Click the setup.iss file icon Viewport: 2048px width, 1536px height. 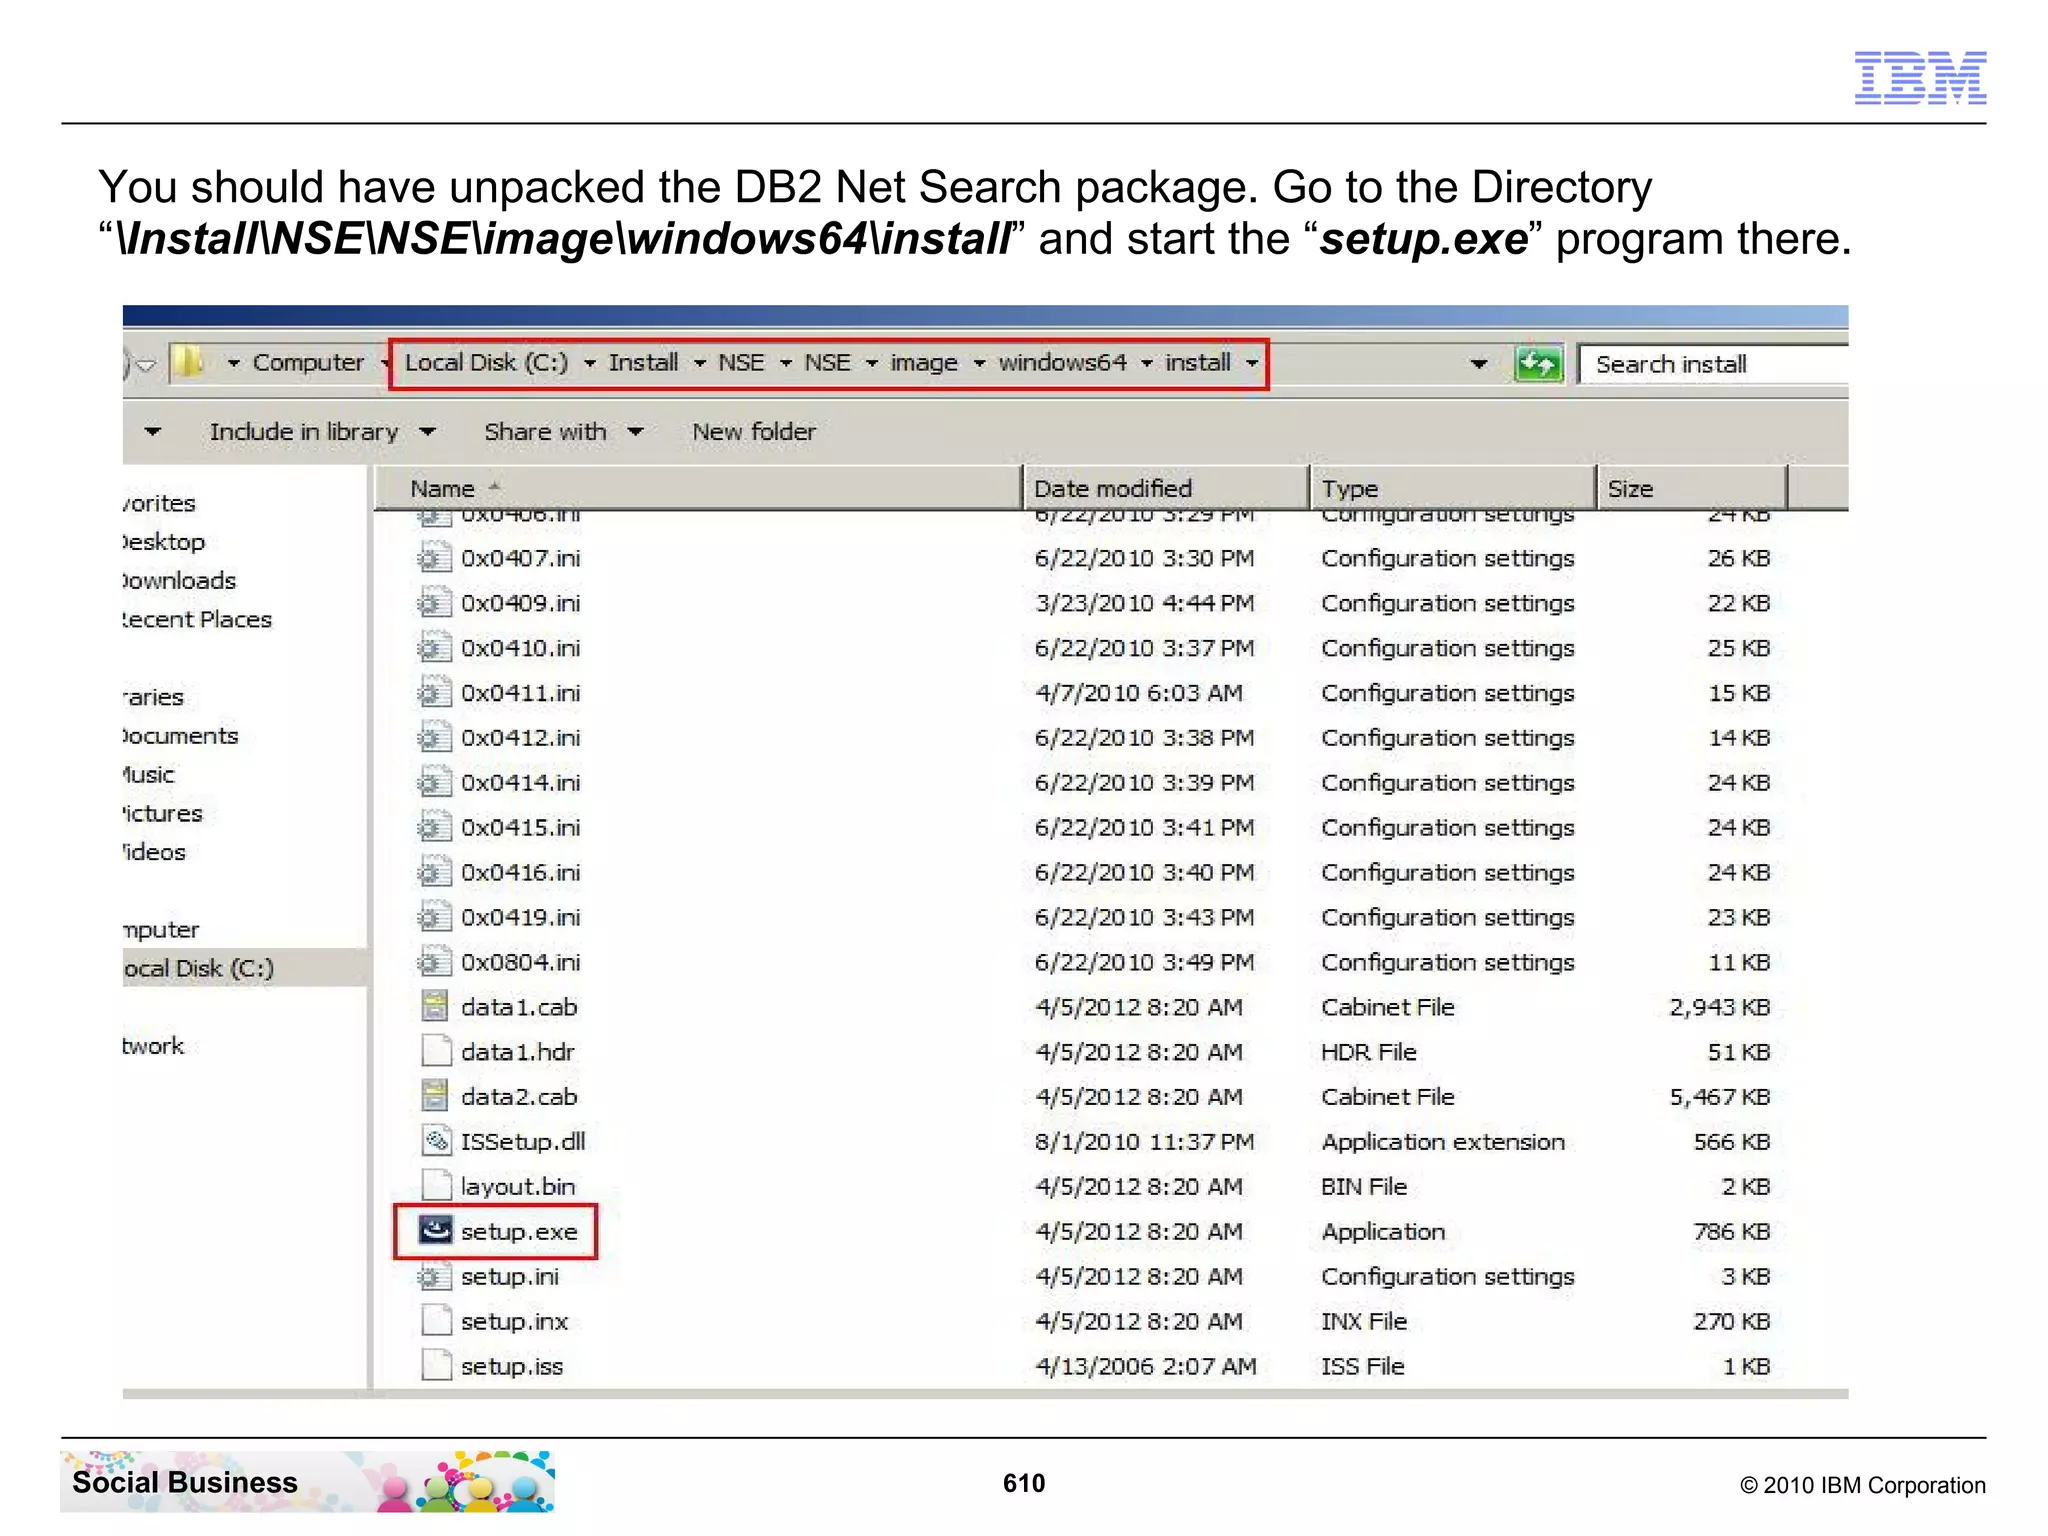tap(435, 1366)
